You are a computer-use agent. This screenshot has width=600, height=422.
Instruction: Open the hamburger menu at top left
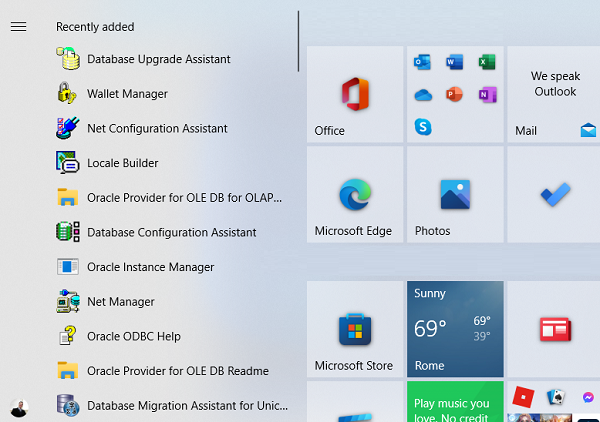pyautogui.click(x=18, y=26)
